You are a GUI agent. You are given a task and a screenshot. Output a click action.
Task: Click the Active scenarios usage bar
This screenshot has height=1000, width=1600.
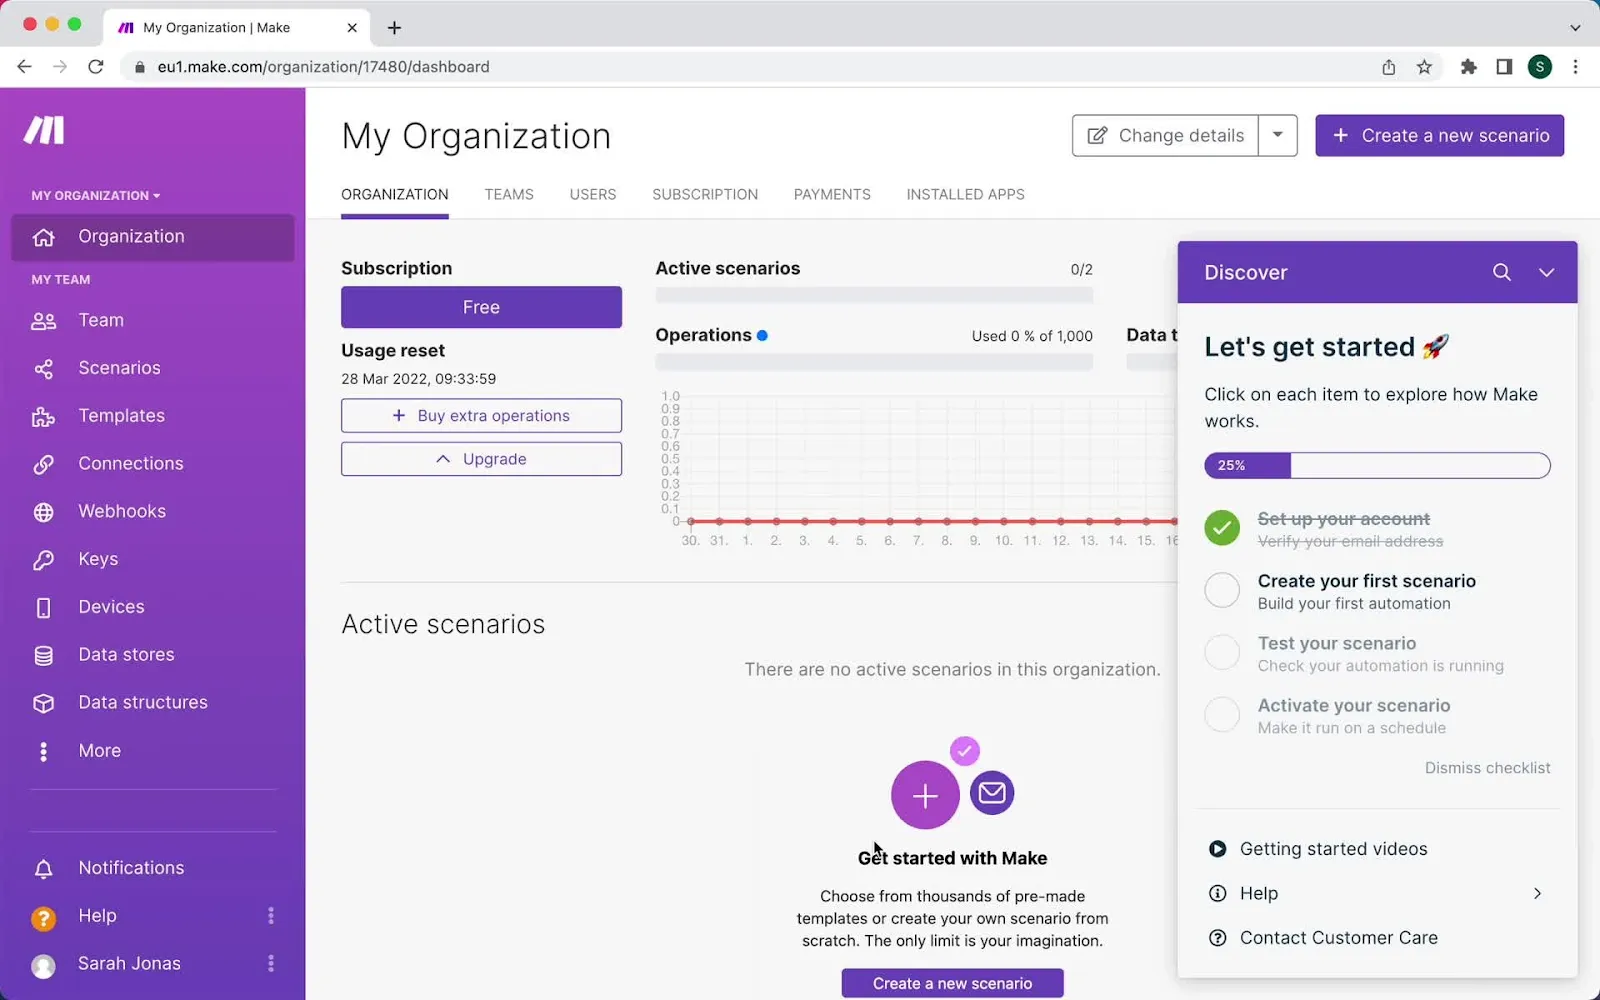tap(874, 295)
